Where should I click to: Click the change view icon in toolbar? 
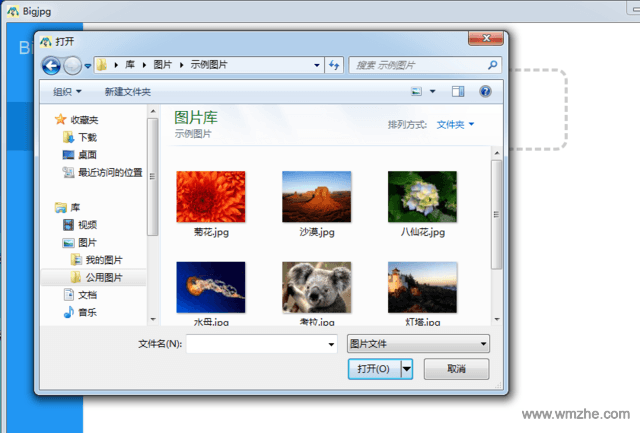pos(417,92)
